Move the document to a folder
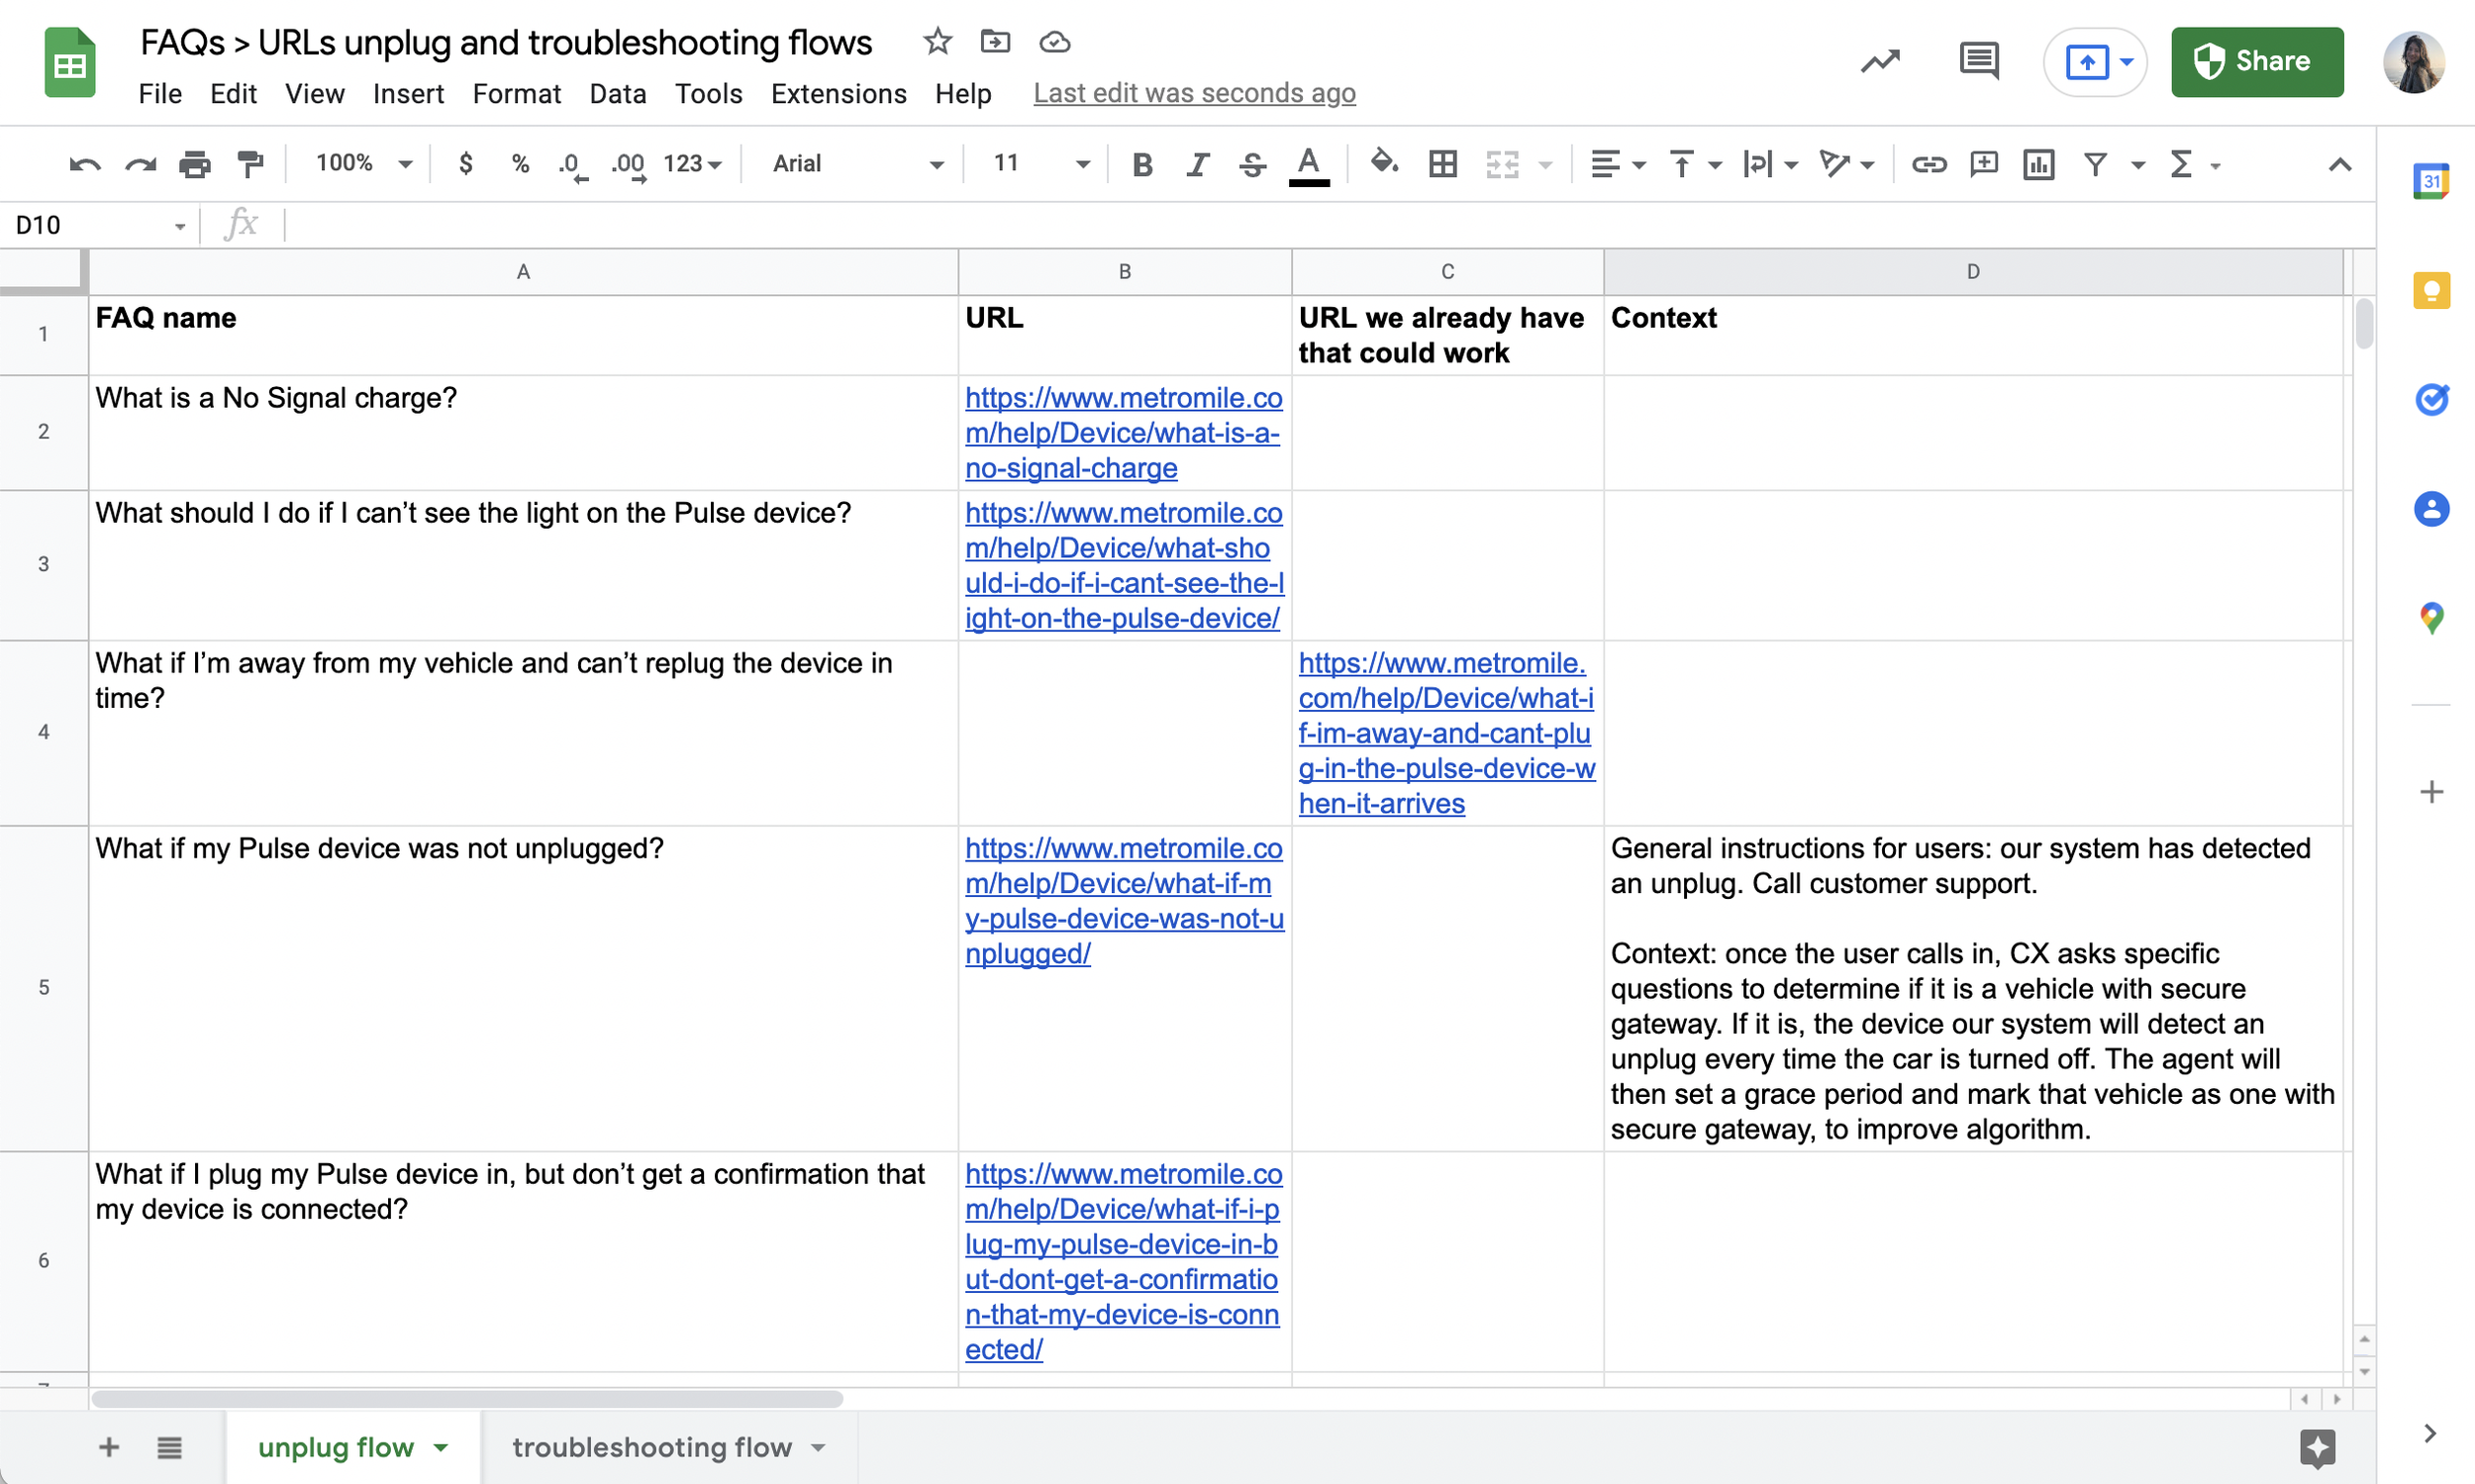Image resolution: width=2475 pixels, height=1484 pixels. (995, 42)
